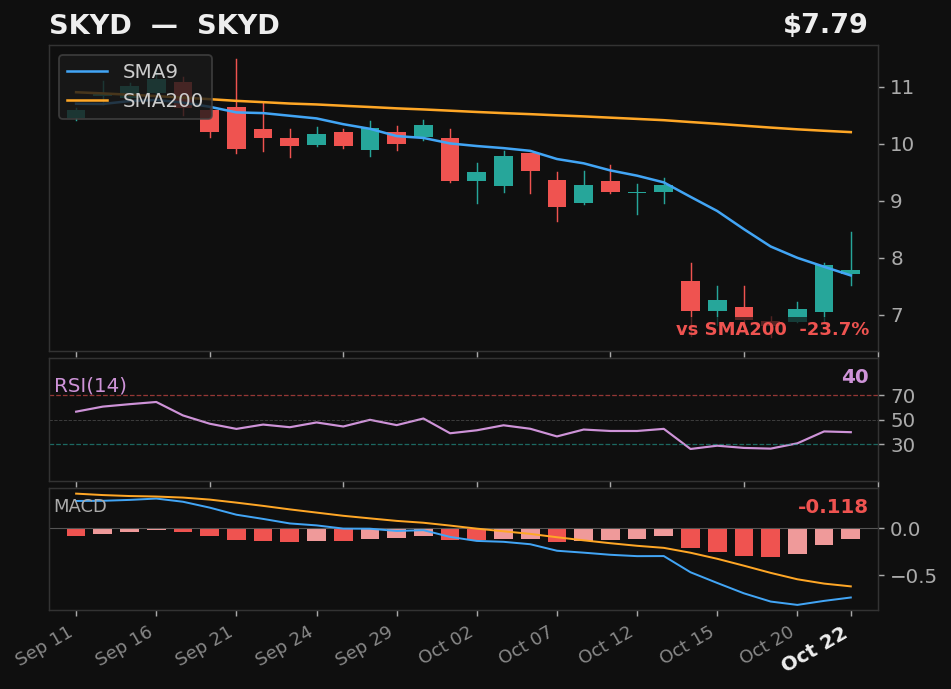Click the SKYD — SKYD chart title

click(164, 25)
